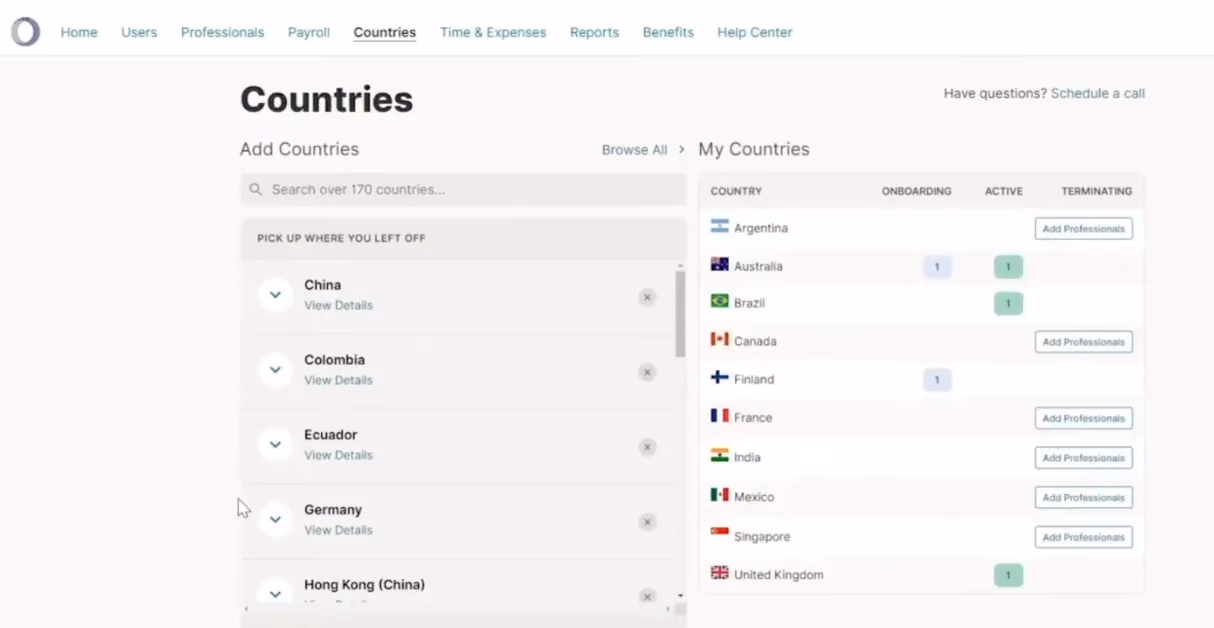This screenshot has height=628, width=1214.
Task: Open Time & Expenses
Action: 493,32
